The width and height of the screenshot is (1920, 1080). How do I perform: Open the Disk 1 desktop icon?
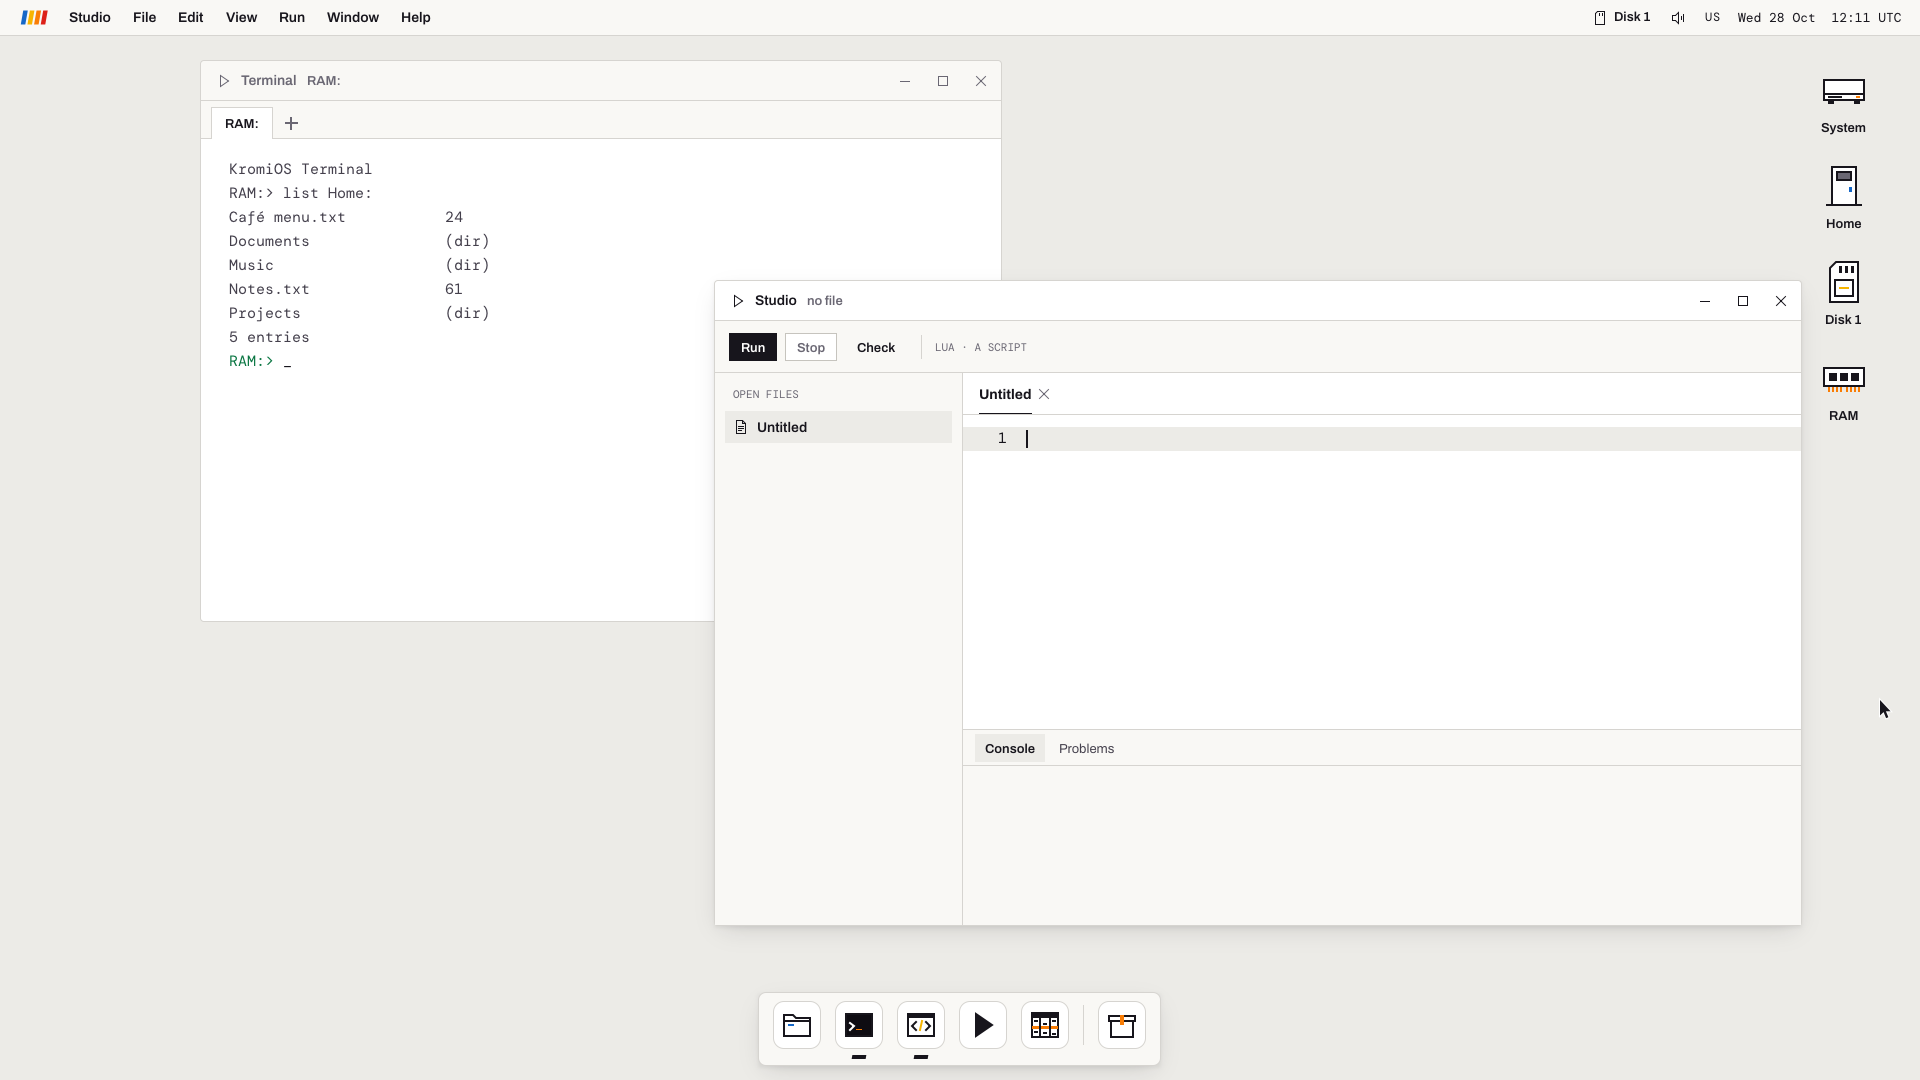pyautogui.click(x=1843, y=294)
